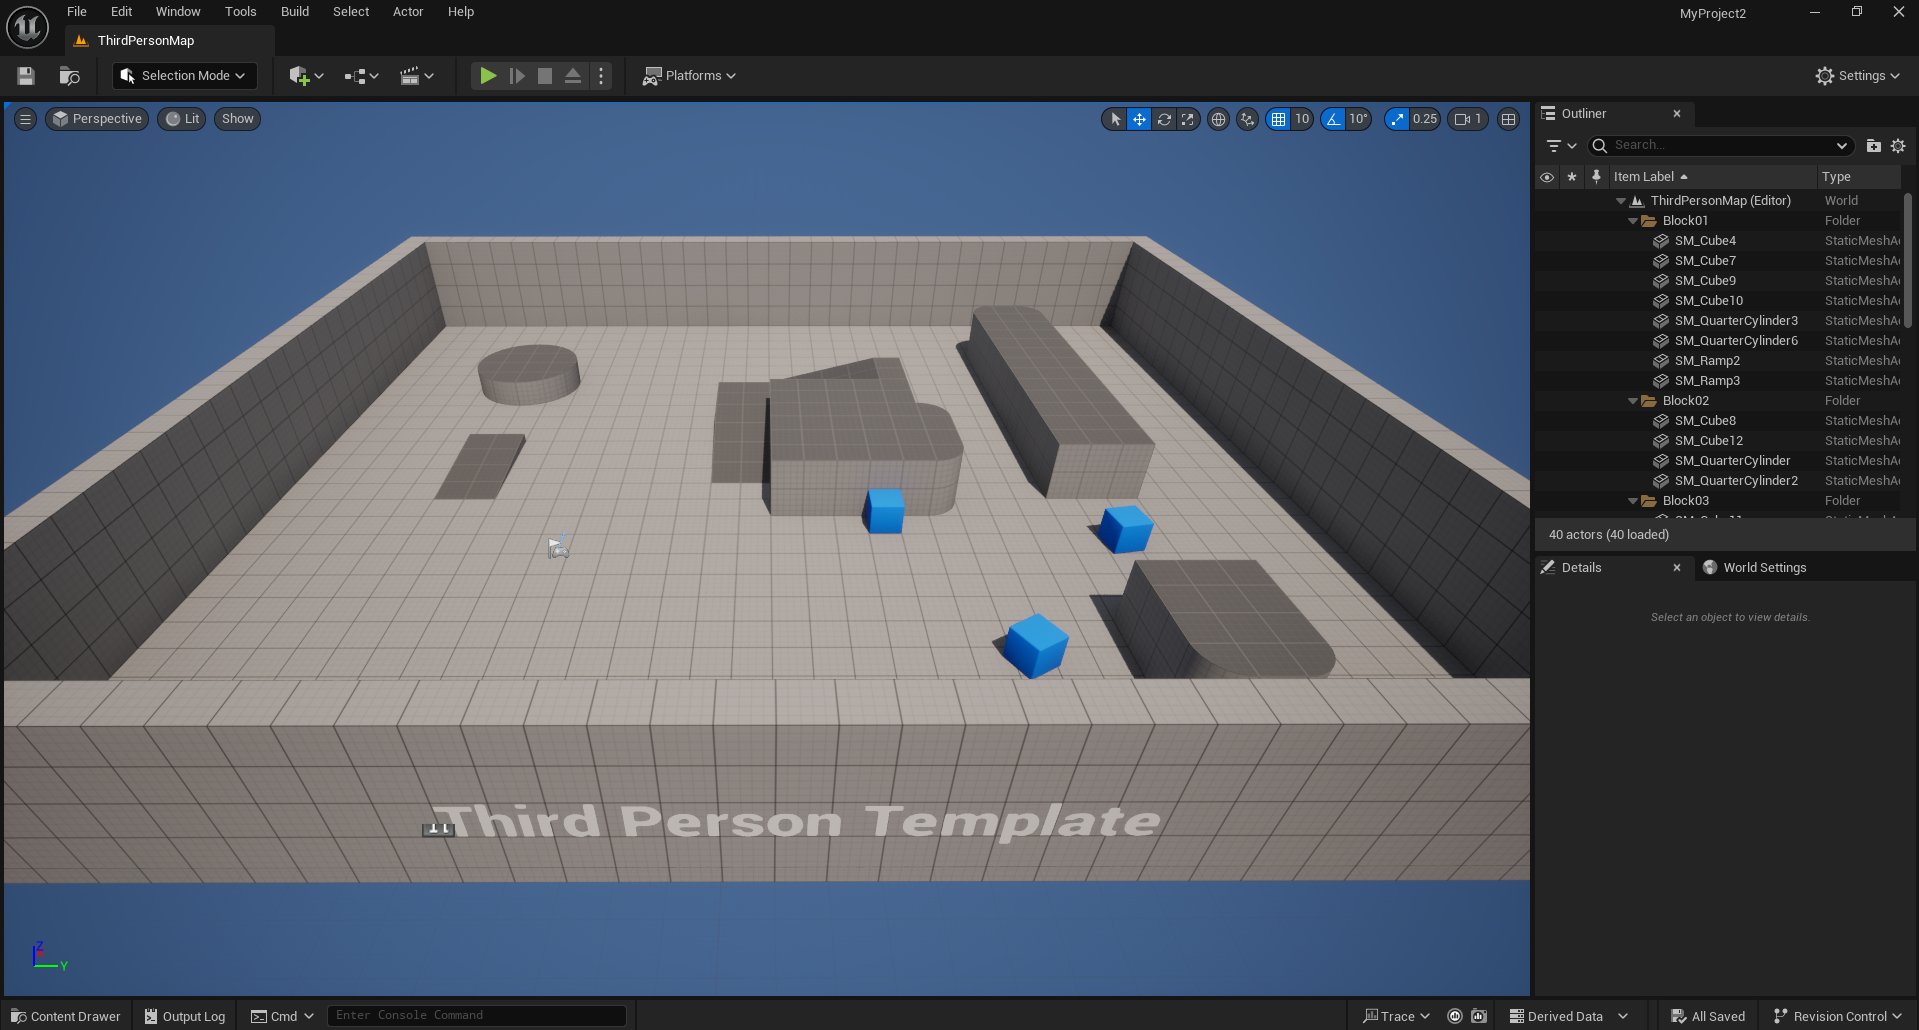Toggle visibility column eye header in Outliner
Screen dimensions: 1919x1030
(x=1547, y=177)
